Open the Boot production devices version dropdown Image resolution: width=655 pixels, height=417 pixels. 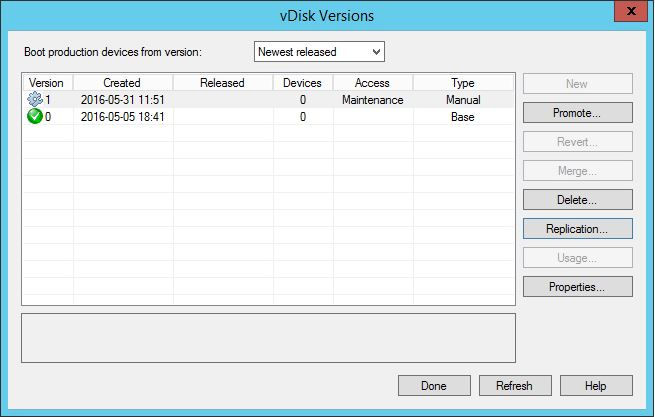[319, 52]
